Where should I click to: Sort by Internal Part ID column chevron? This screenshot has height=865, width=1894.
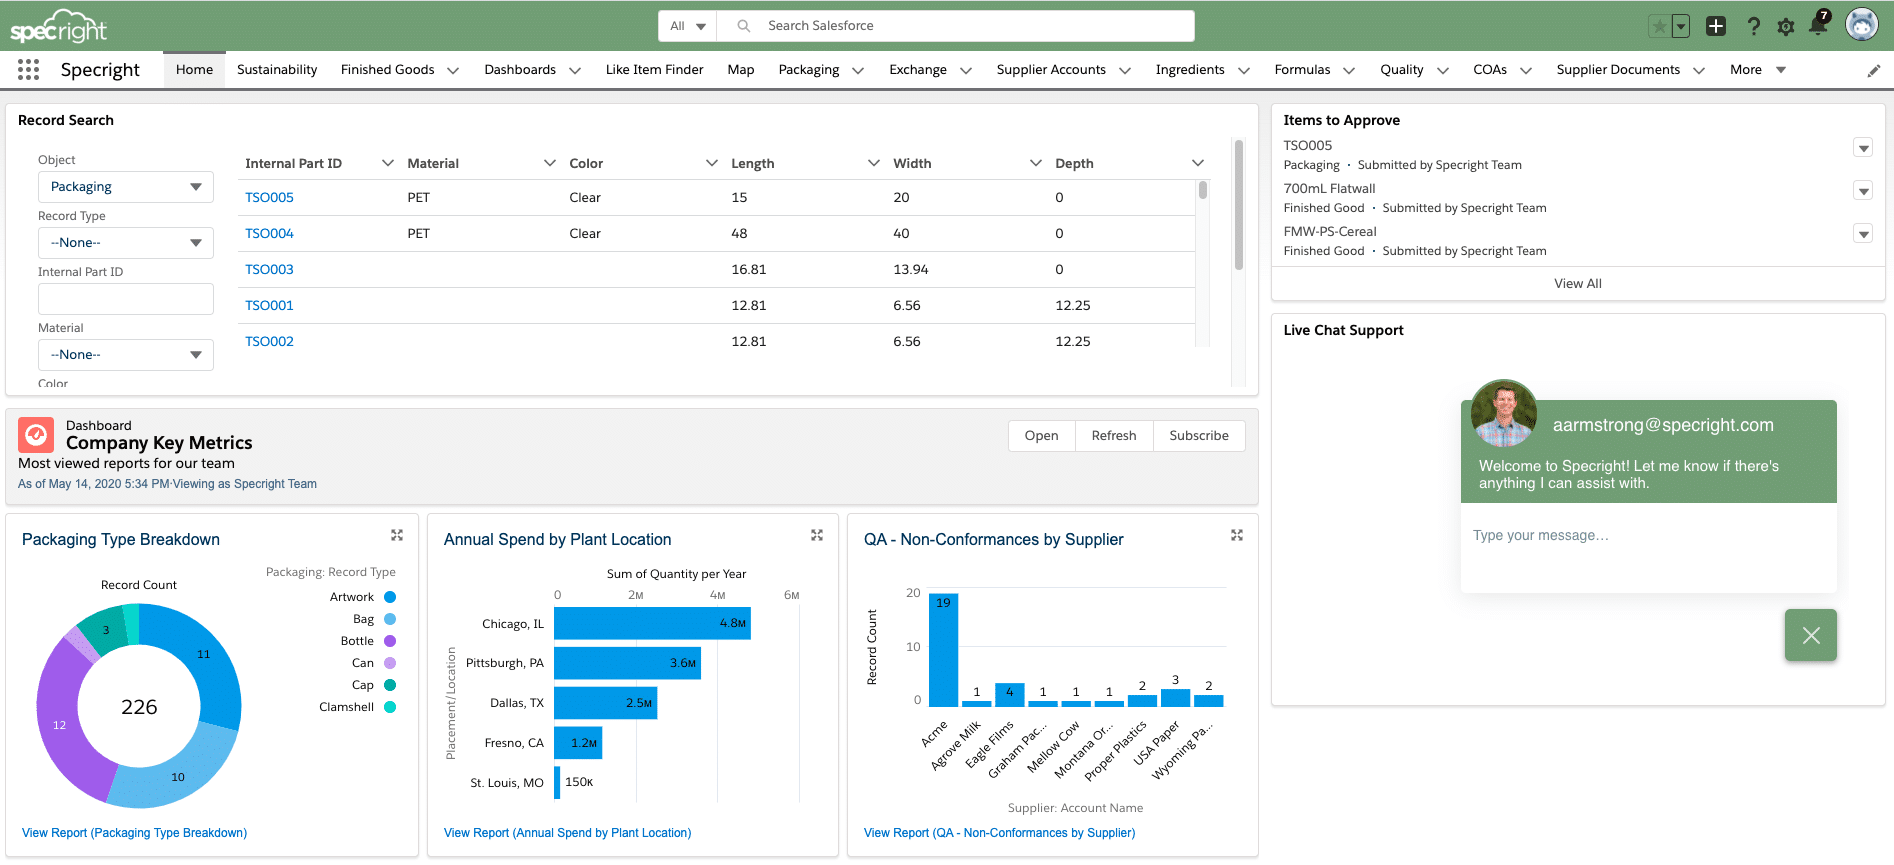point(388,163)
